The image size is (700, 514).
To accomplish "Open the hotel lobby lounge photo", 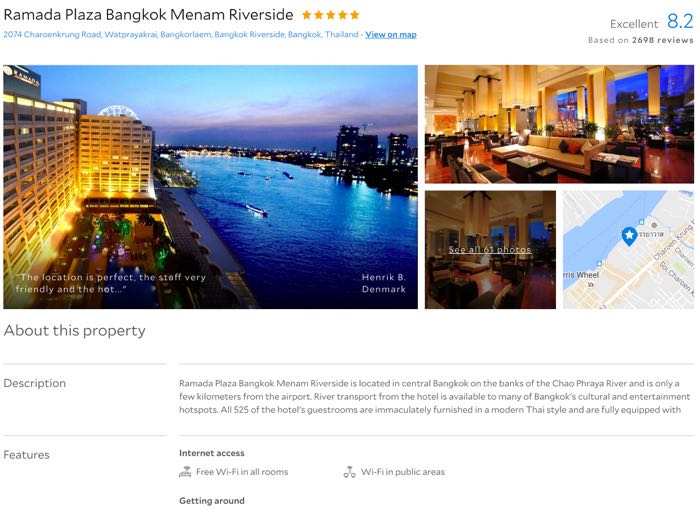I will (x=559, y=124).
